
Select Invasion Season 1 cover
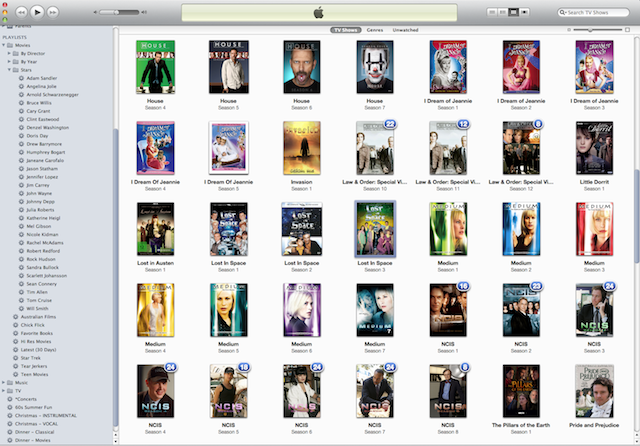(x=302, y=148)
